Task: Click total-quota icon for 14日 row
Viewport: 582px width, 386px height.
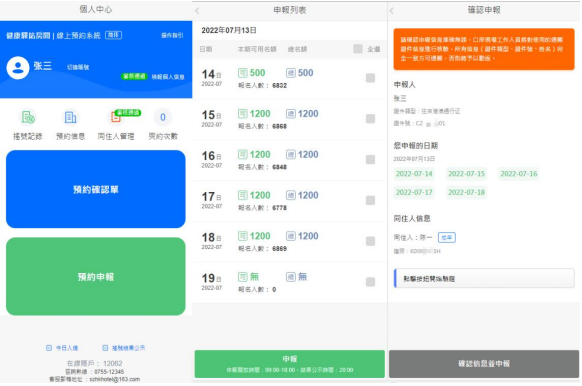Action: 291,73
